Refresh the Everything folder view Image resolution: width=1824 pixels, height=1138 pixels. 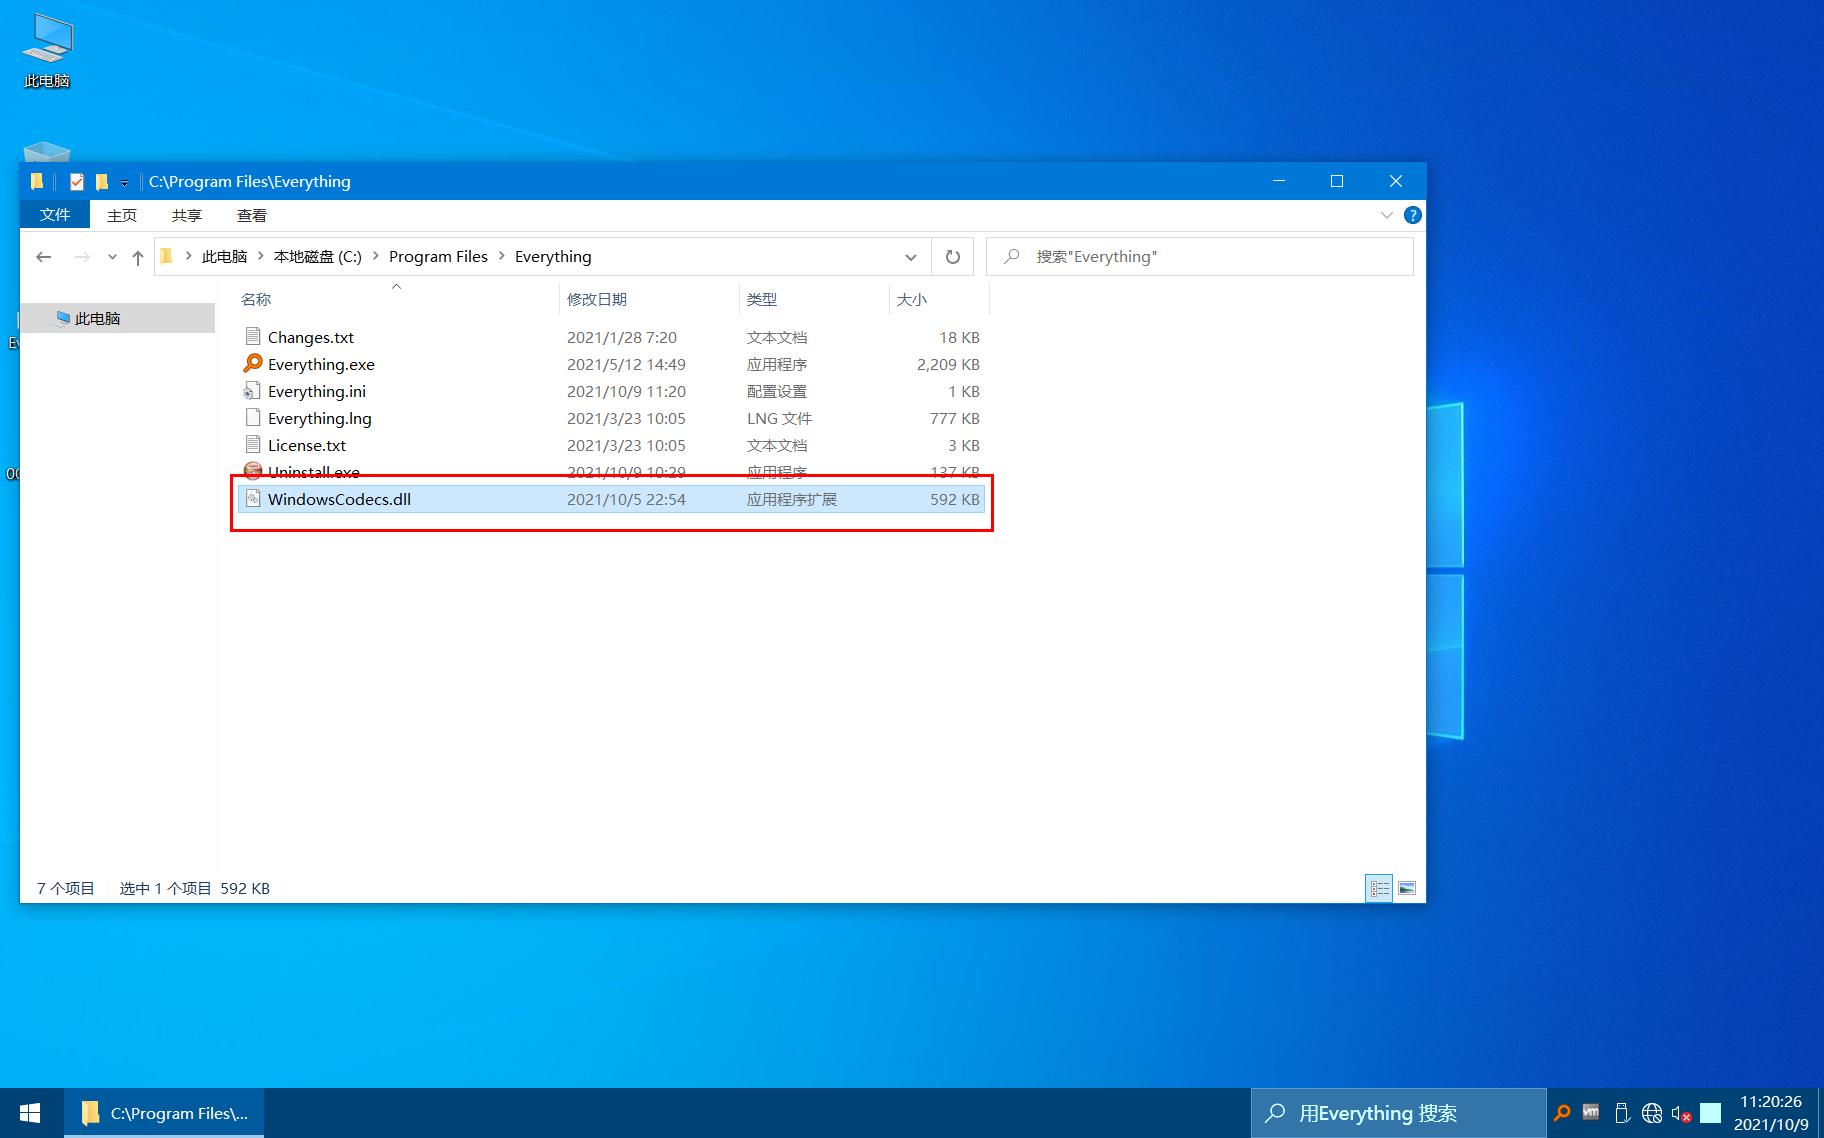click(953, 257)
